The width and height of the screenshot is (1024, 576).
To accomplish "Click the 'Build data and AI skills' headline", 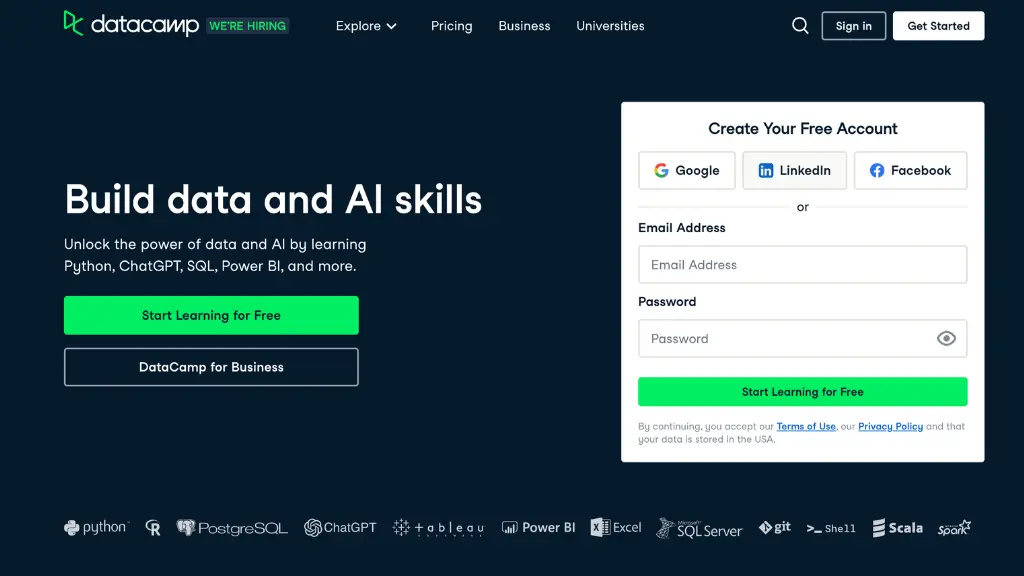I will [273, 199].
